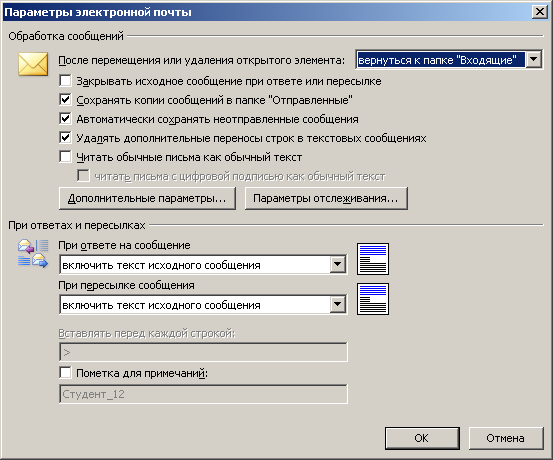553x460 pixels.
Task: Click the При пересылке сообщения combo field
Action: pos(203,305)
